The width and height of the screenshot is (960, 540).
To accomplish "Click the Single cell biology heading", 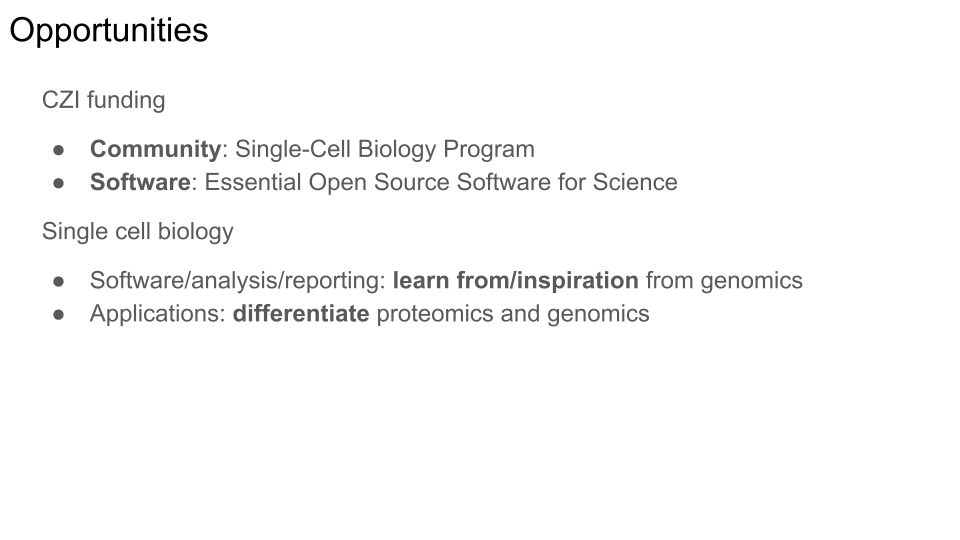I will point(138,231).
